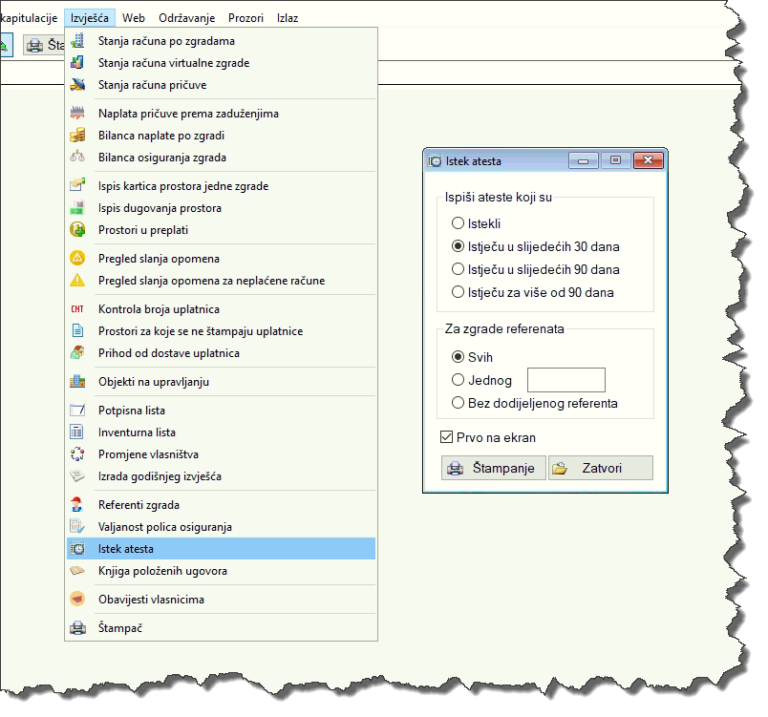768x717 pixels.
Task: Choose Objekti na upravljanju menu entry
Action: point(221,382)
